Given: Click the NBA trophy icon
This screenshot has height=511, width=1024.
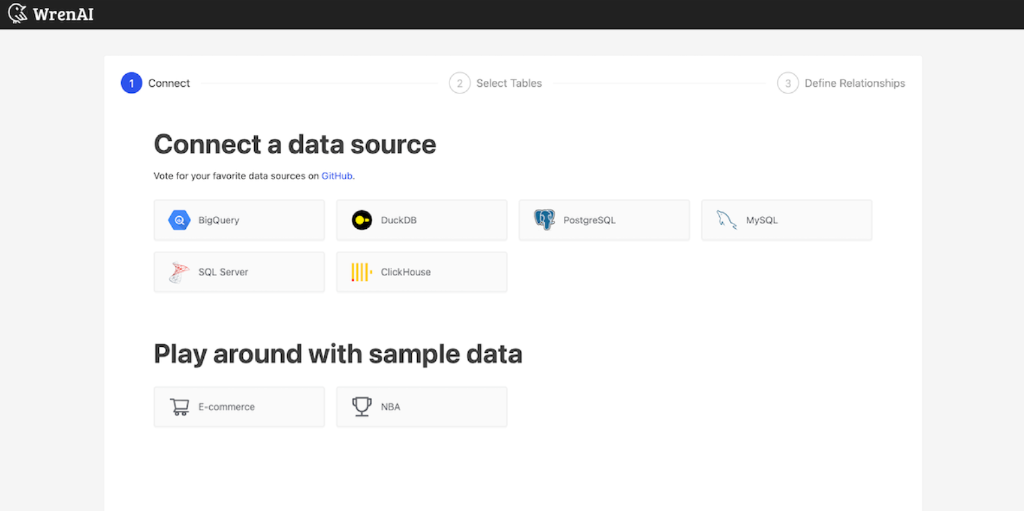Looking at the screenshot, I should 361,407.
